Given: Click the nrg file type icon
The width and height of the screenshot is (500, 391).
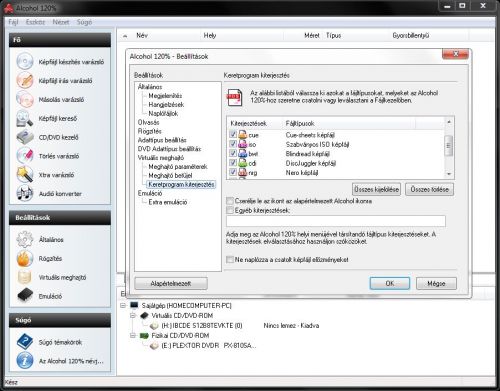Looking at the screenshot, I should pos(243,172).
